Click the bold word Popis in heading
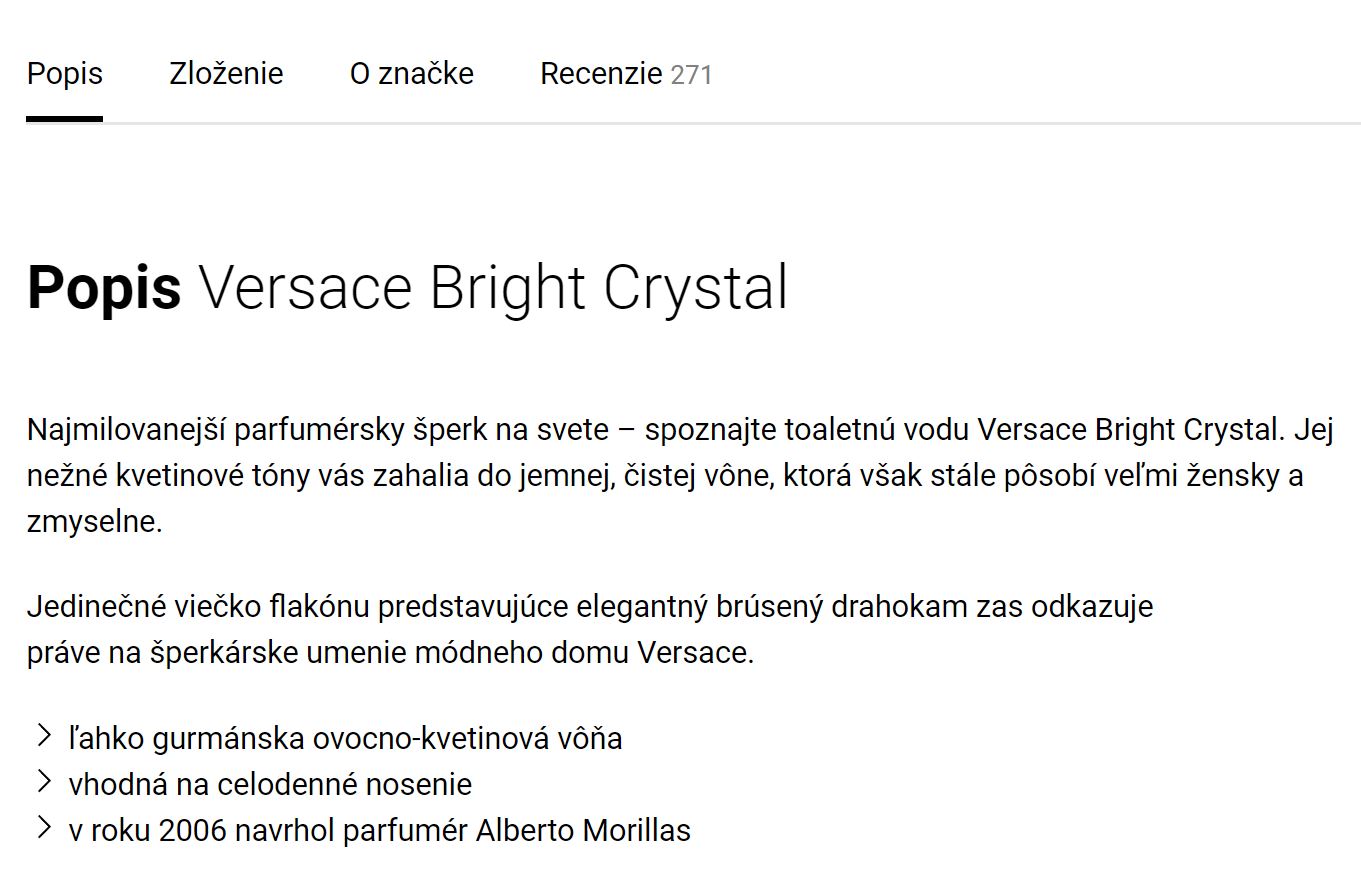 pyautogui.click(x=104, y=288)
